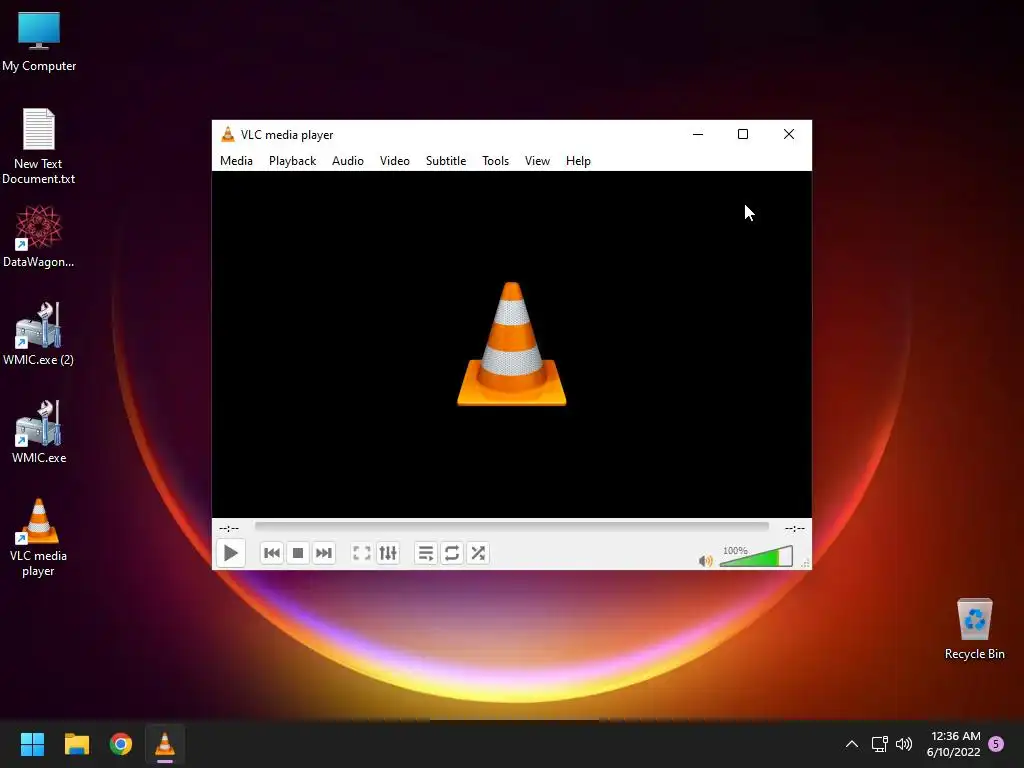Select VLC media player desktop shortcut

[39, 538]
